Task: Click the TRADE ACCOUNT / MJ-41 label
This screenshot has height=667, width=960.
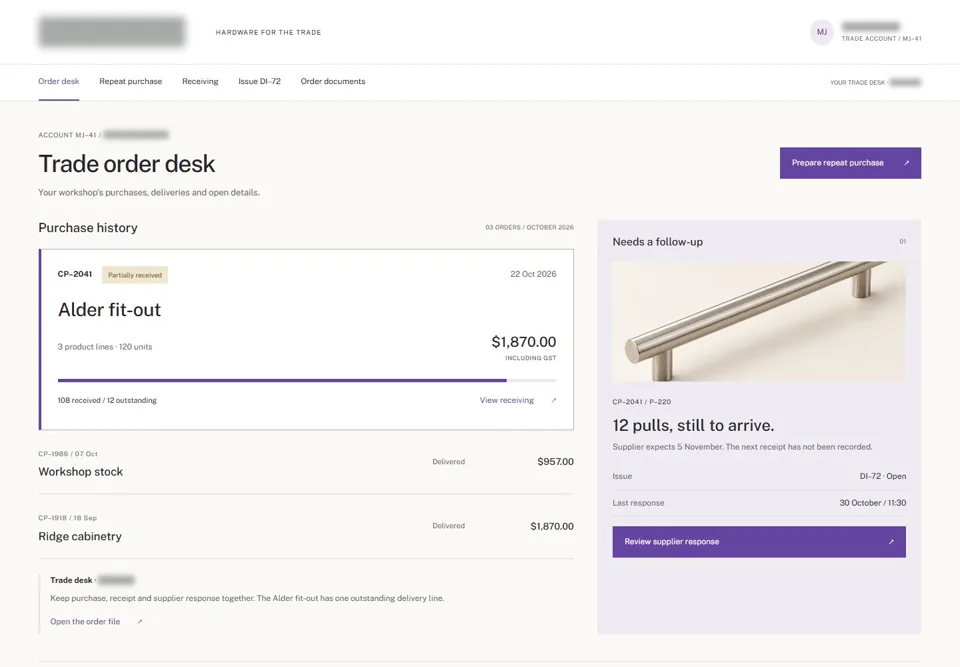Action: (881, 39)
